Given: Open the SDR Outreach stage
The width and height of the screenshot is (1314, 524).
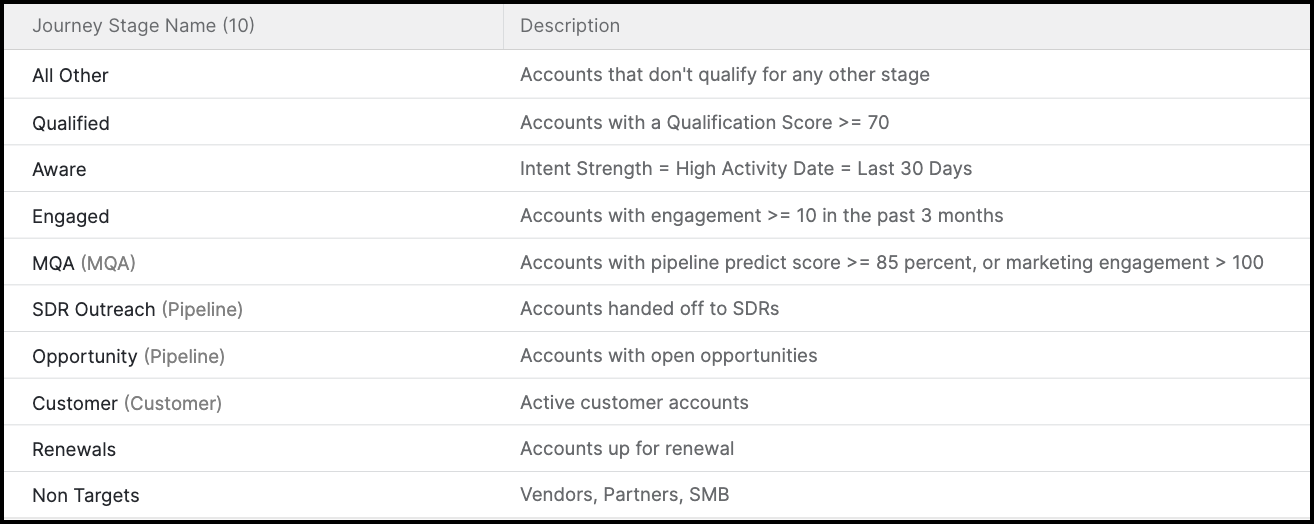Looking at the screenshot, I should pyautogui.click(x=94, y=309).
